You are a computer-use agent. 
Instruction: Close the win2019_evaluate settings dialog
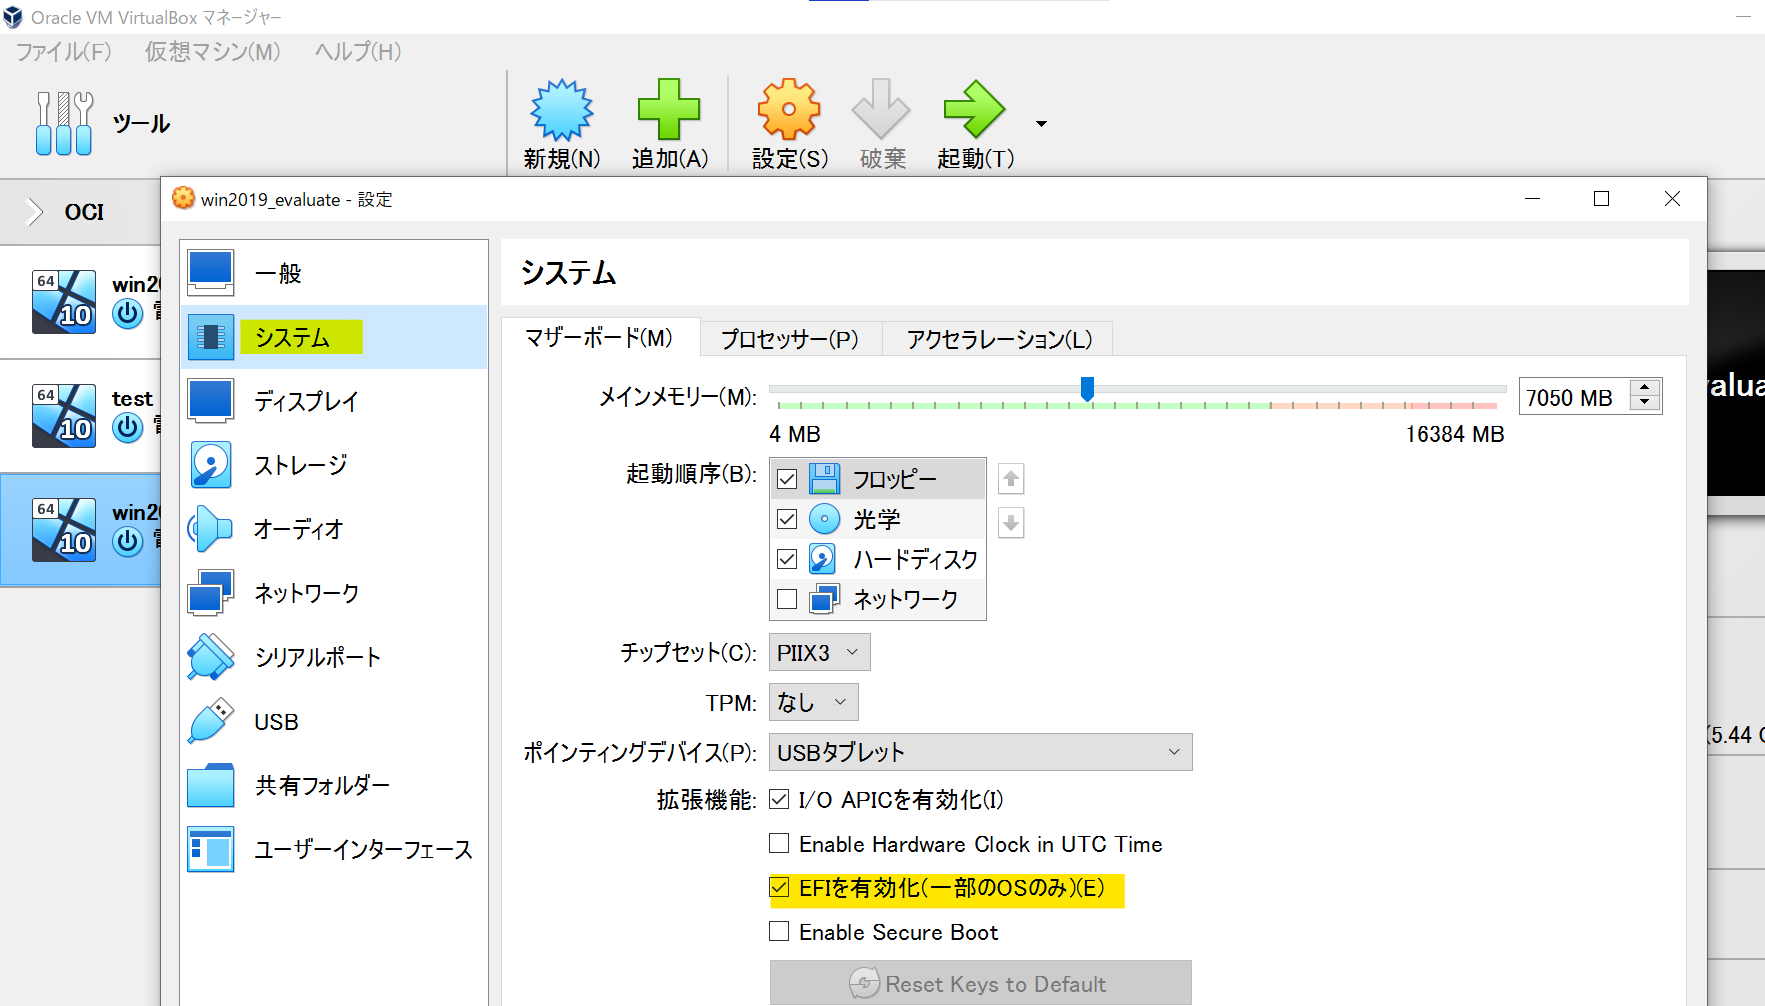pos(1672,199)
